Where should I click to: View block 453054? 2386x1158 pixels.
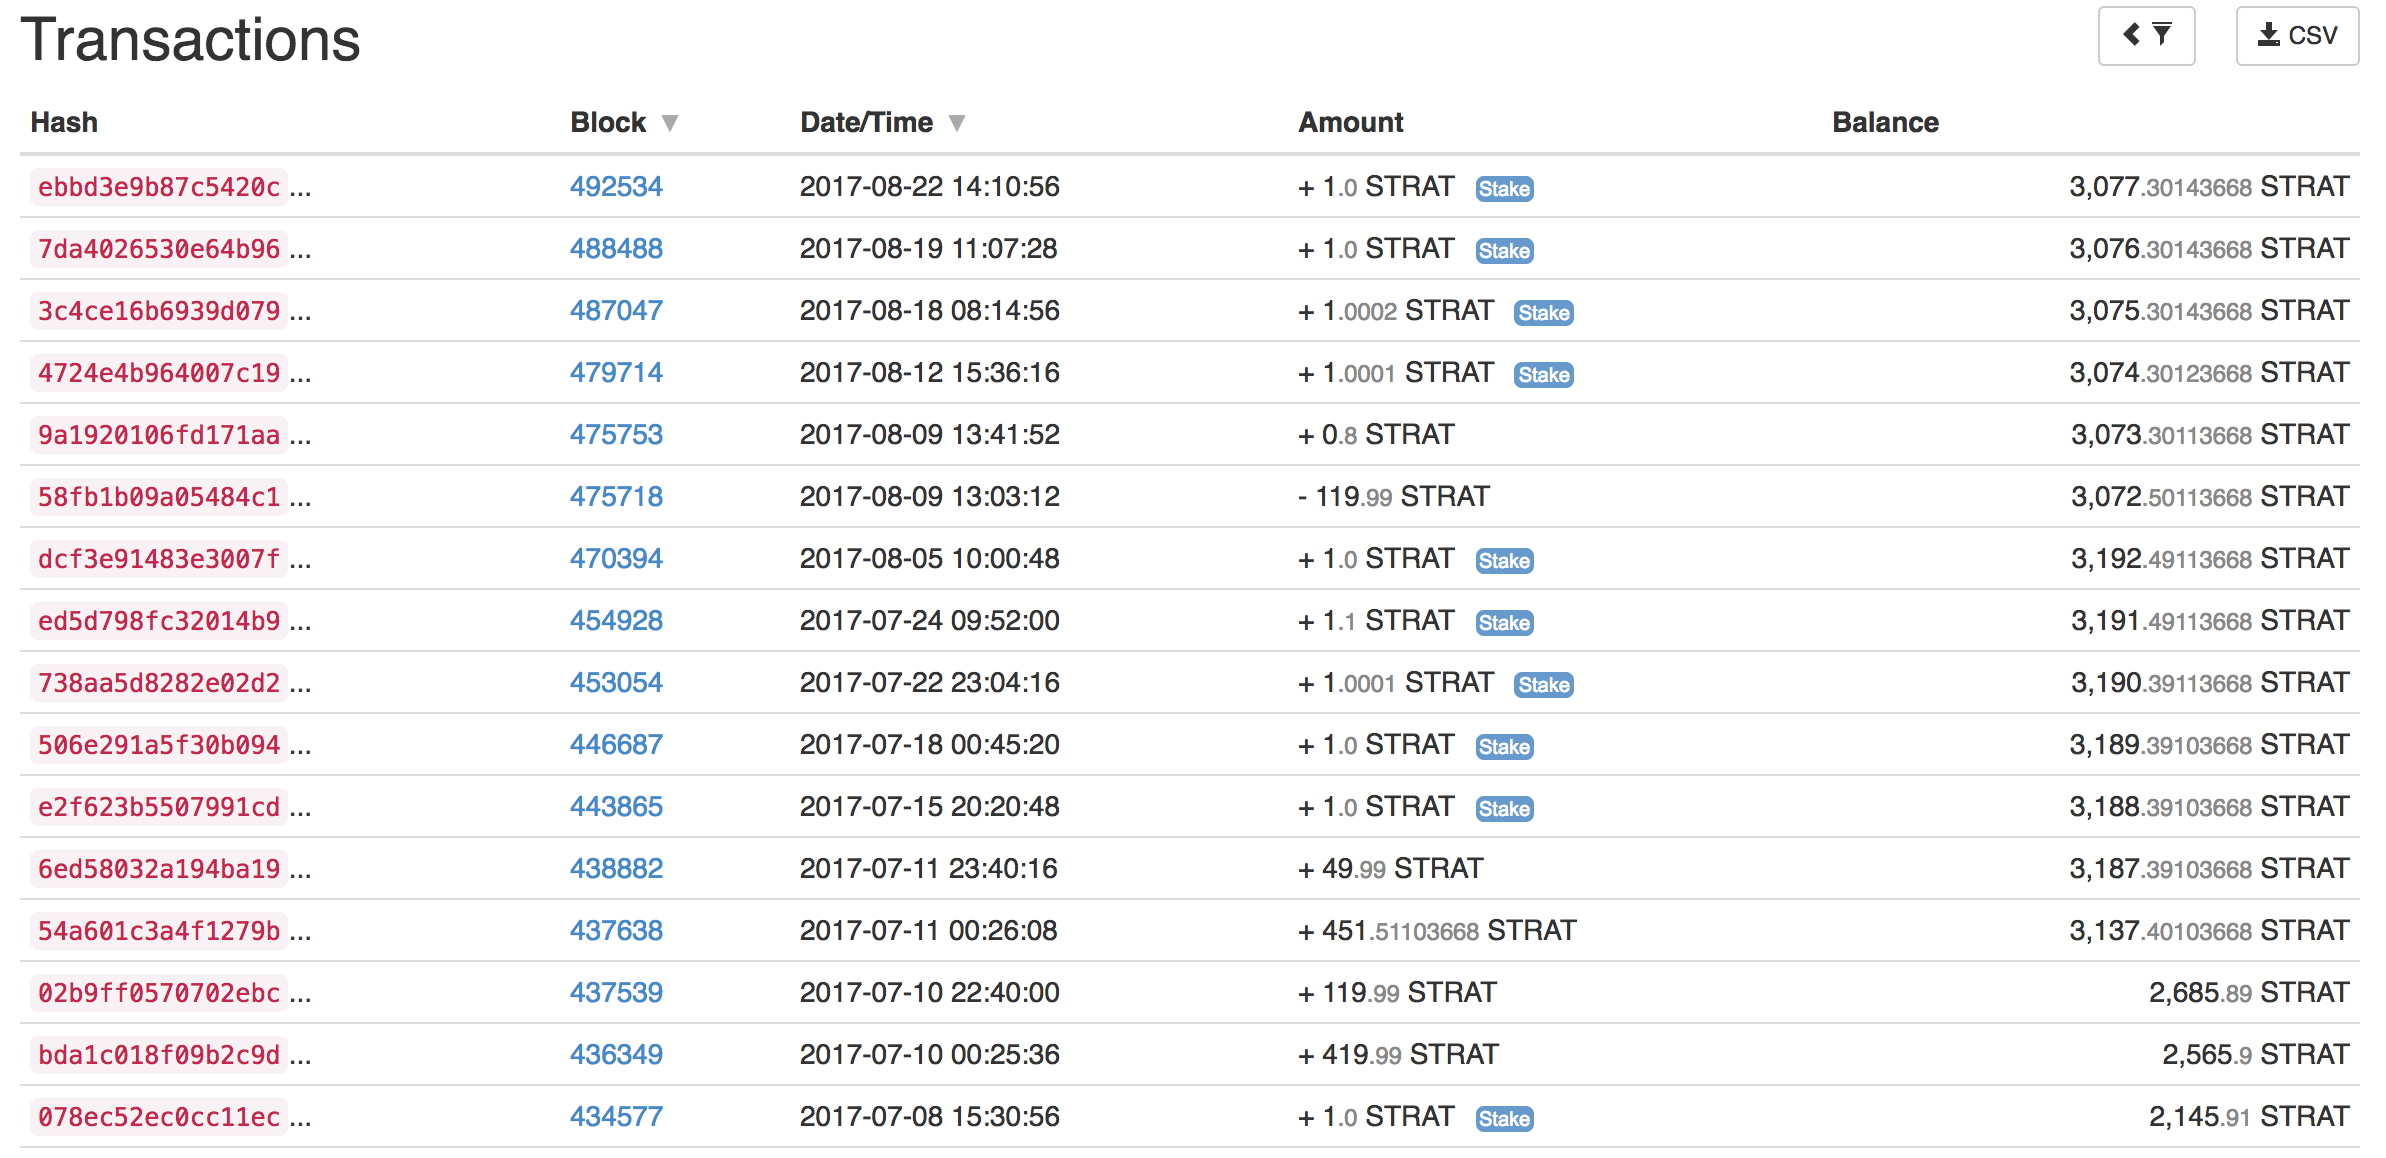[x=616, y=683]
